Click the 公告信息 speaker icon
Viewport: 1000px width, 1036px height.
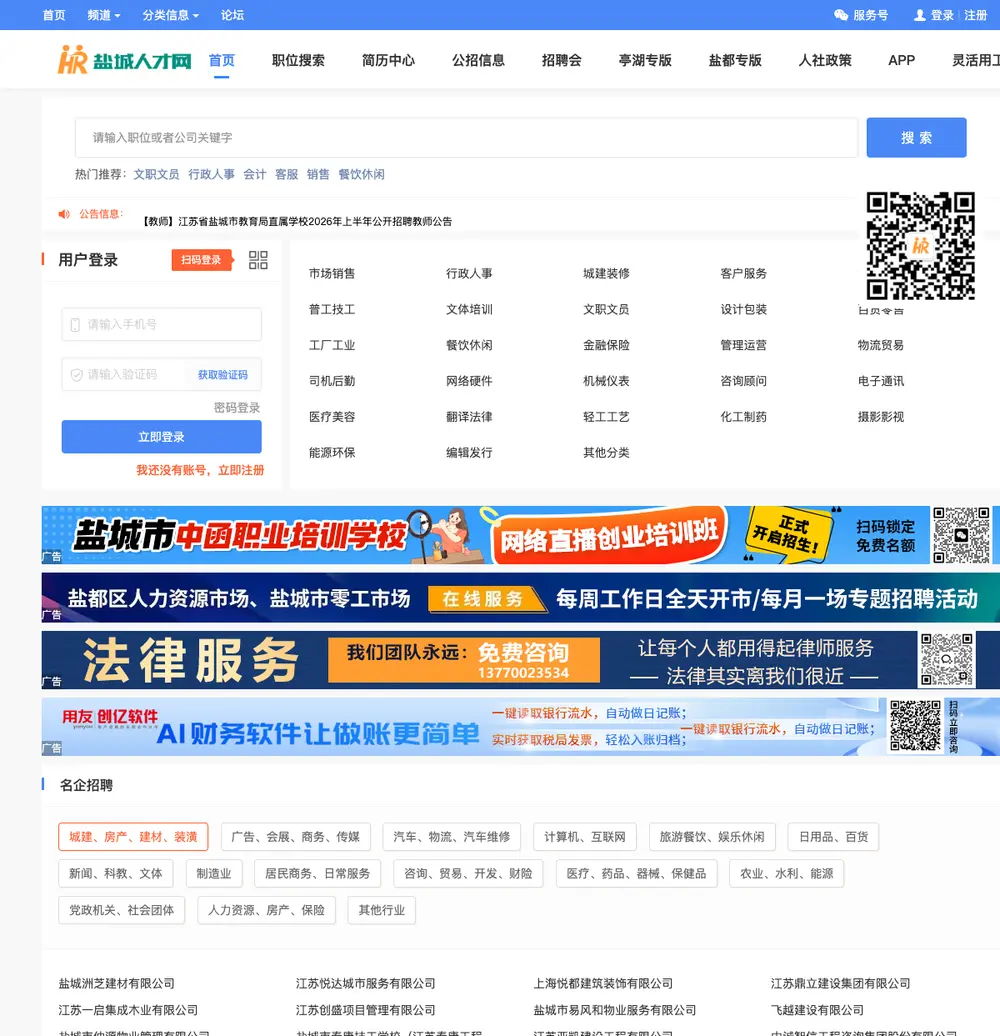tap(64, 214)
